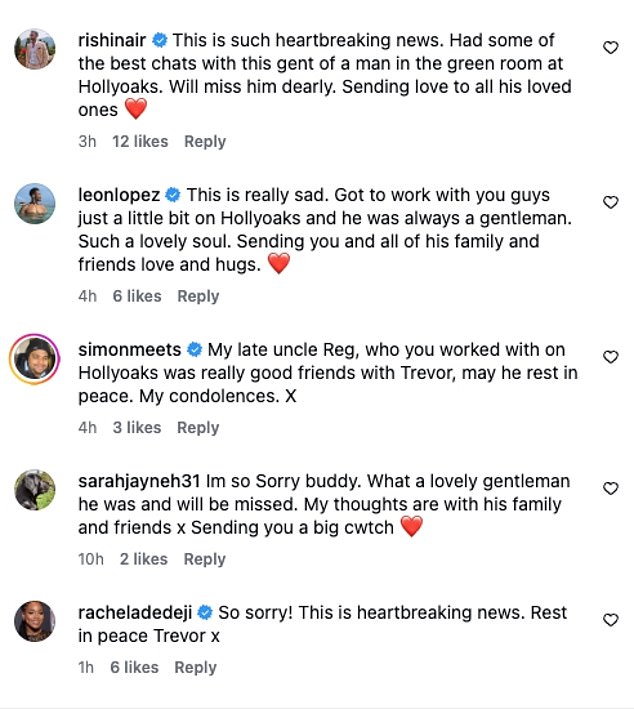
Task: Reply to rishinair's comment
Action: (x=205, y=141)
